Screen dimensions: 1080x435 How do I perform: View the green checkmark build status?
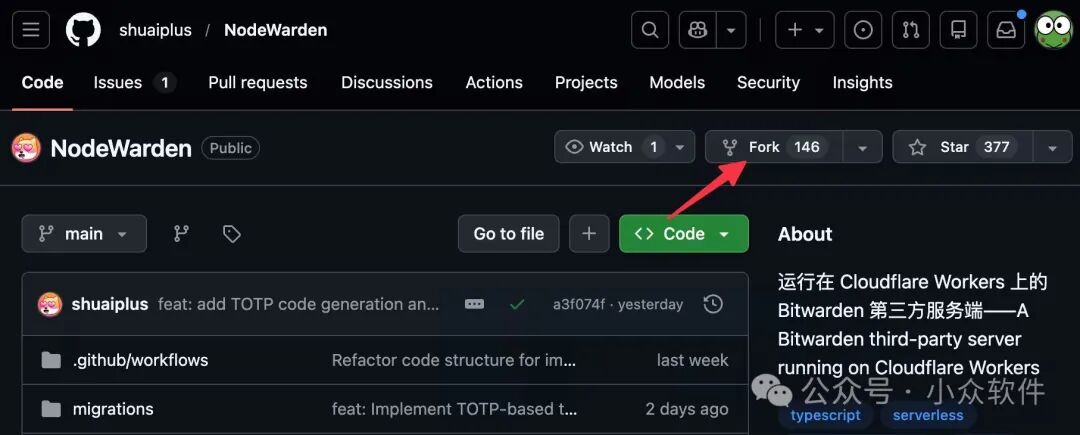tap(517, 304)
